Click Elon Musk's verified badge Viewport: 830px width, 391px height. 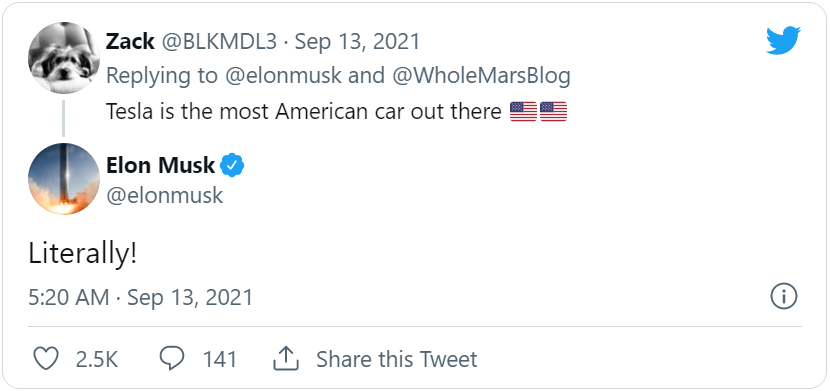(x=232, y=166)
